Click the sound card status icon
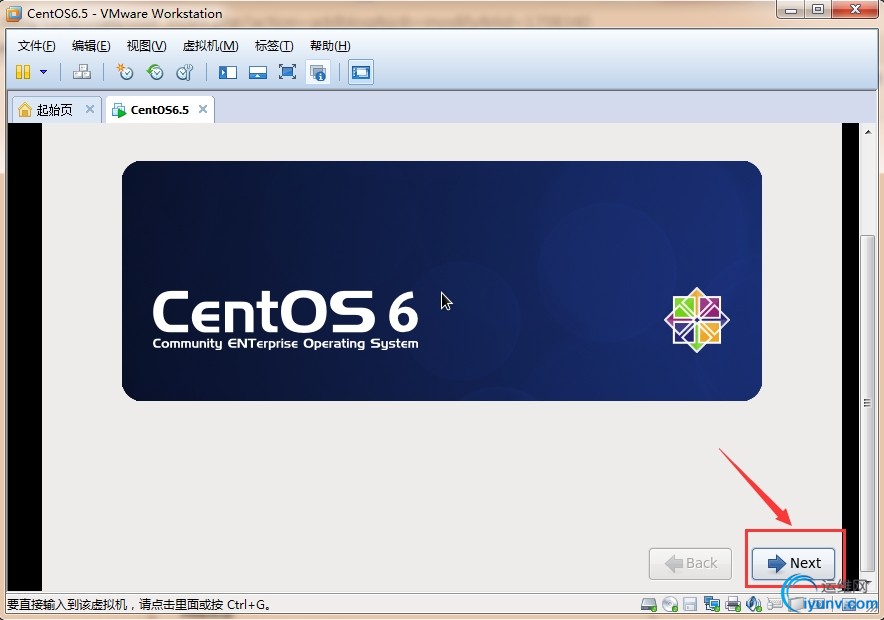This screenshot has width=884, height=620. tap(753, 605)
